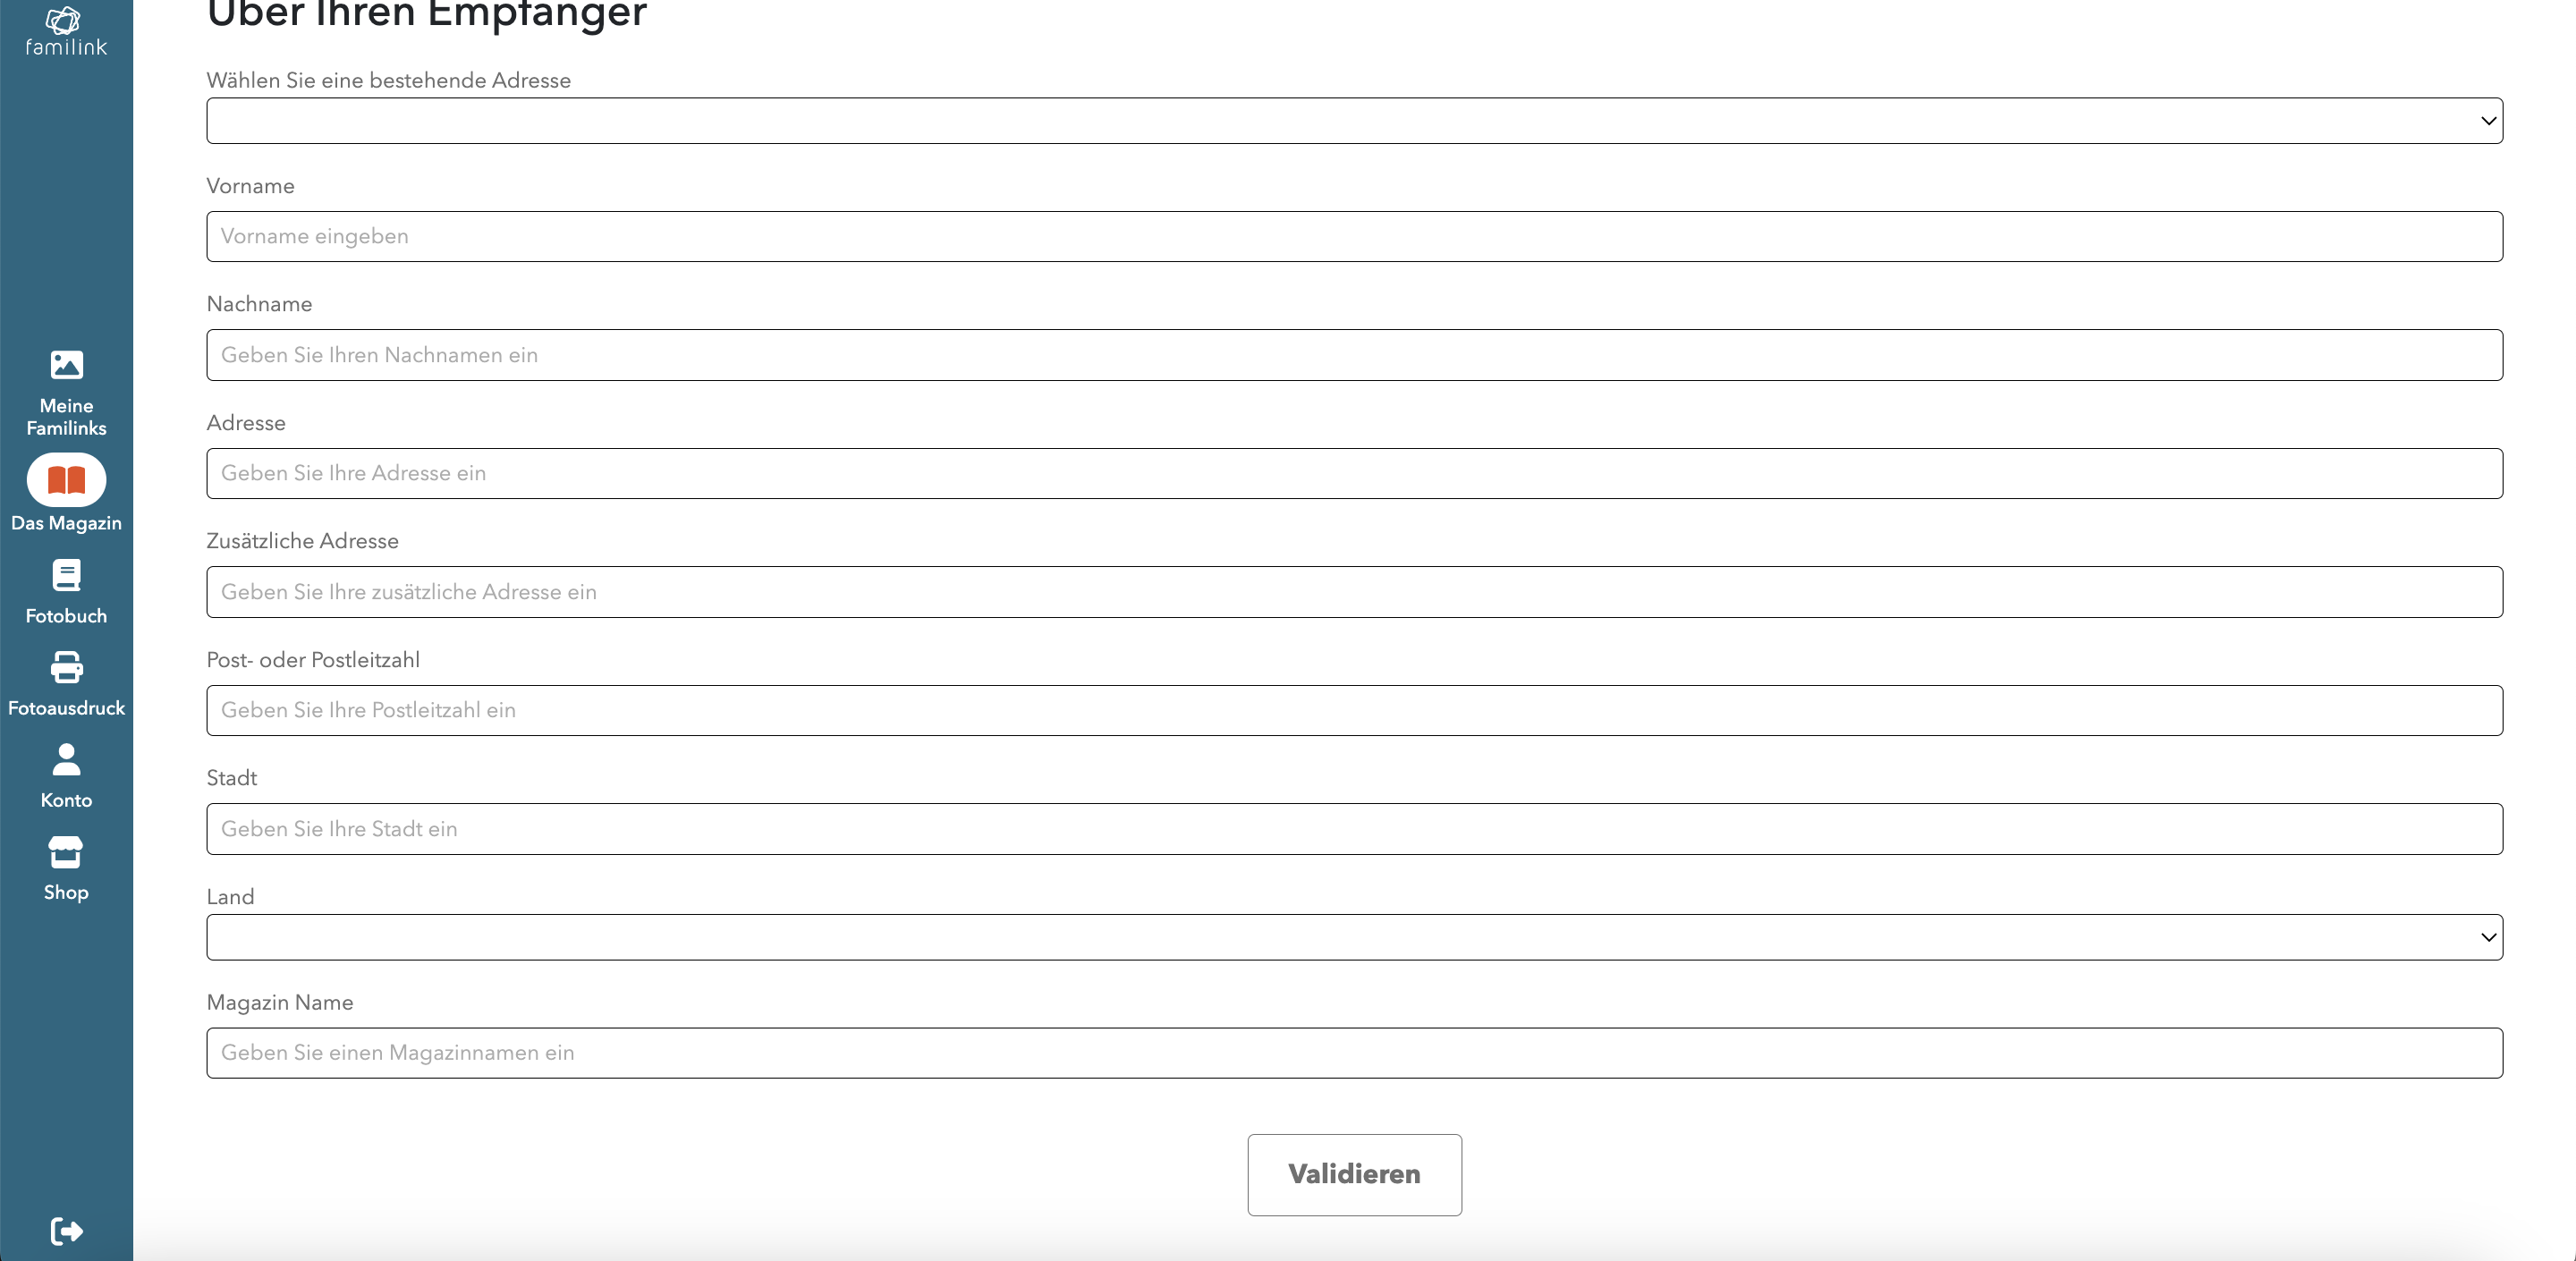
Task: Open the familink logo home
Action: (x=66, y=31)
